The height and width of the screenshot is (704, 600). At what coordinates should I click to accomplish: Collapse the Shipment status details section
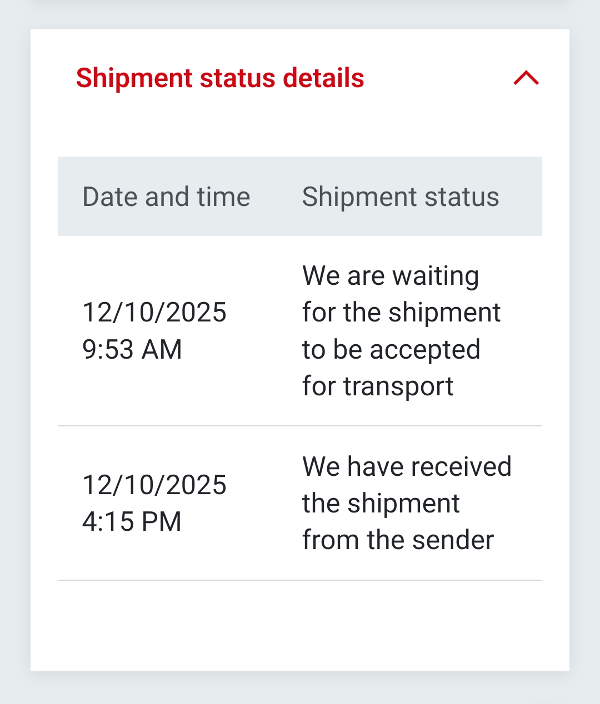point(525,78)
